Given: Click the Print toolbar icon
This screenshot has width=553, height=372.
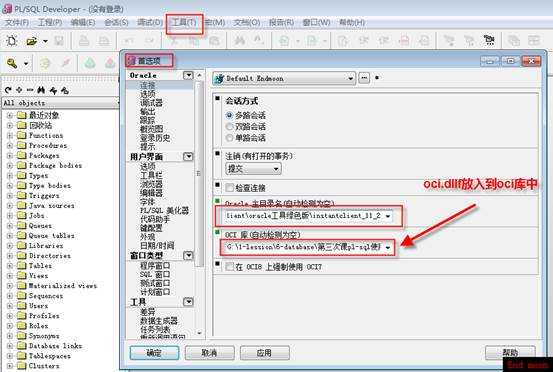Looking at the screenshot, I should tap(84, 41).
